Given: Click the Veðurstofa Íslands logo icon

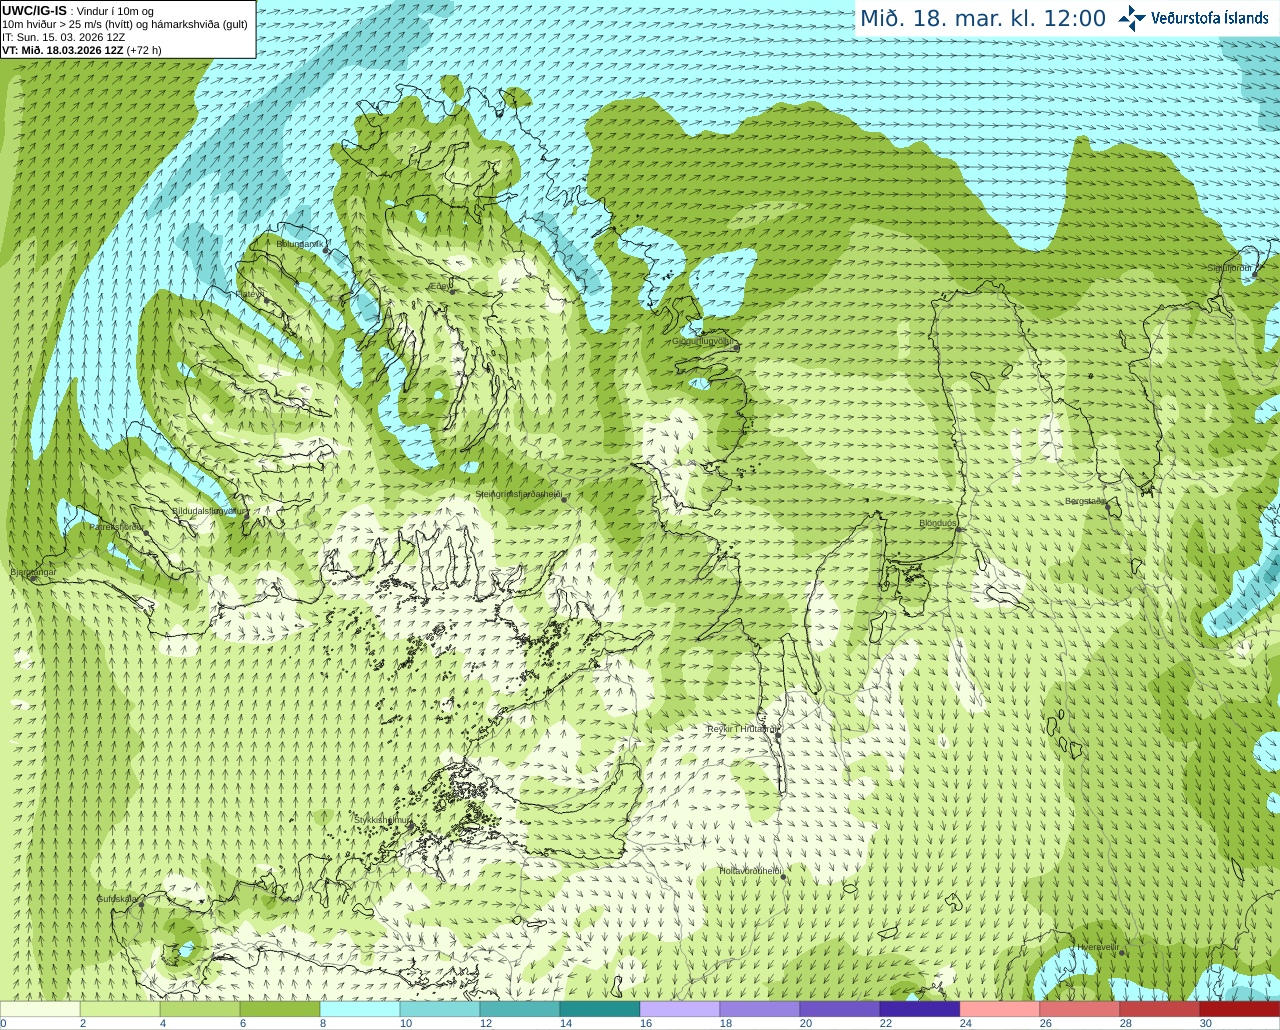Looking at the screenshot, I should tap(1132, 18).
